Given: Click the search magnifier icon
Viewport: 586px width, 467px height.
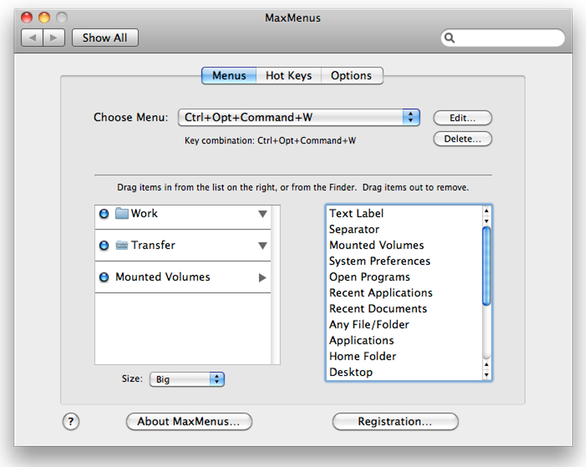Looking at the screenshot, I should click(x=450, y=38).
